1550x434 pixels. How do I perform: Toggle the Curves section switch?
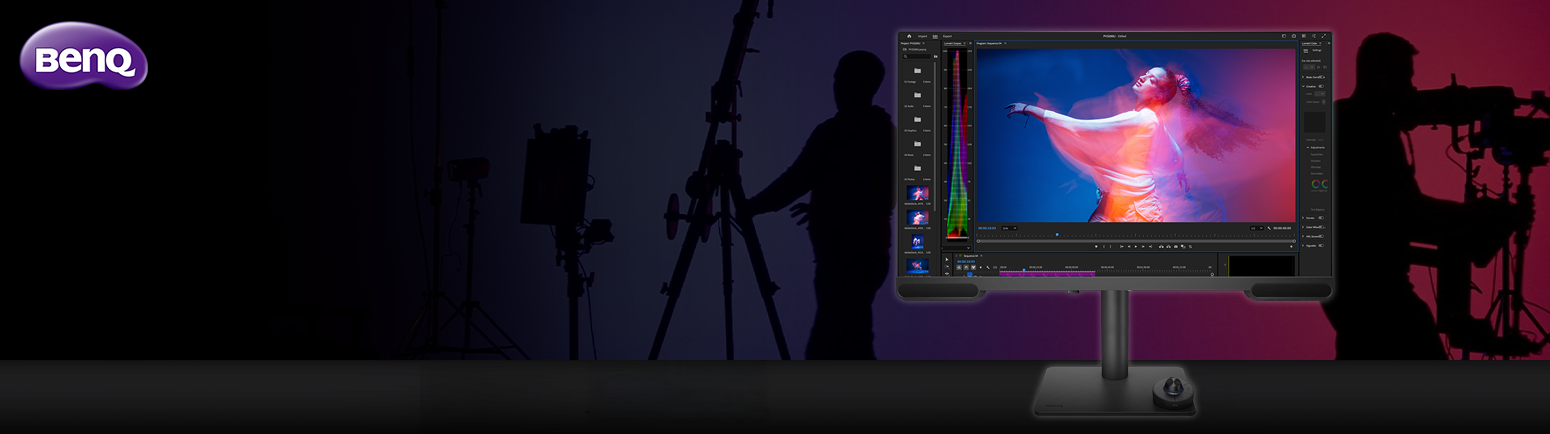coord(1321,217)
